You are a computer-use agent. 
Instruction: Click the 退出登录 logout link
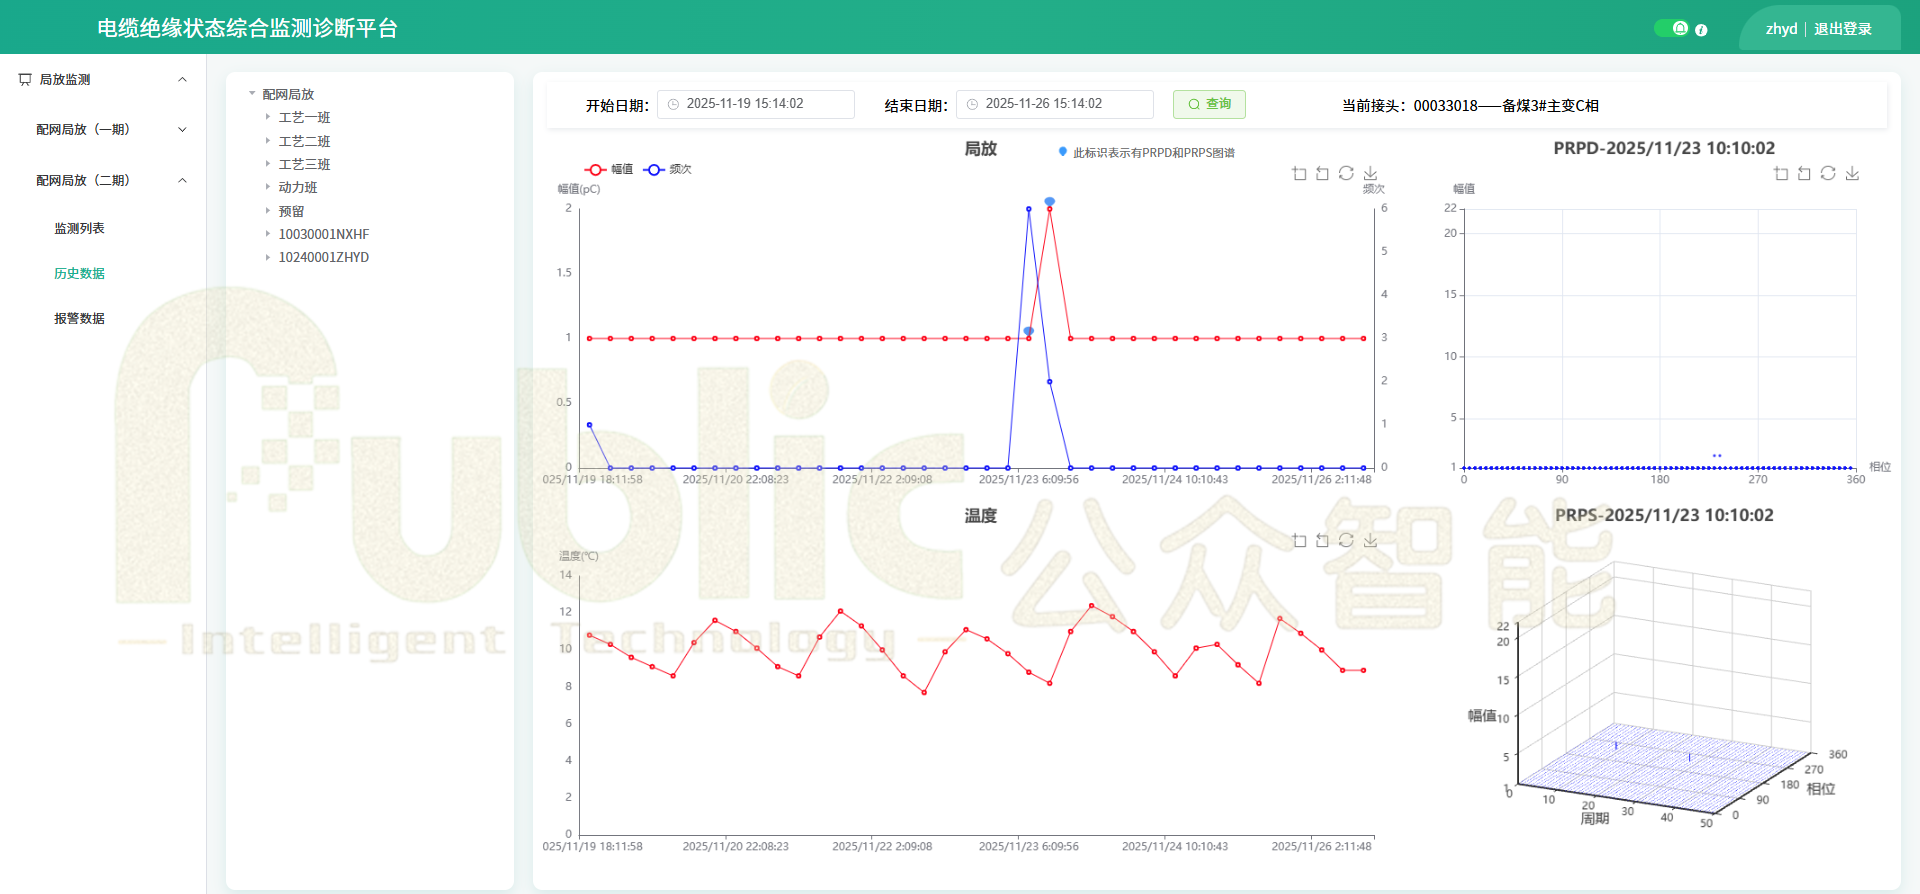pyautogui.click(x=1842, y=29)
